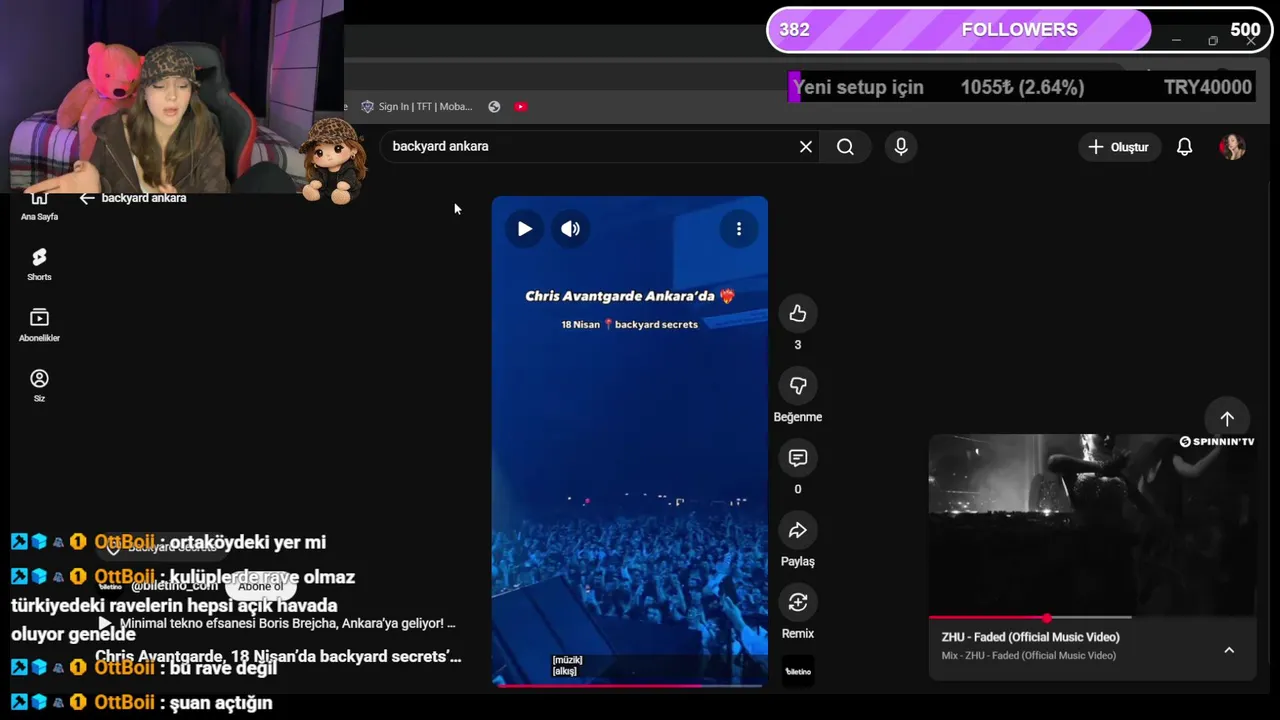Click the search magnifier button
1280x720 pixels.
(x=845, y=147)
